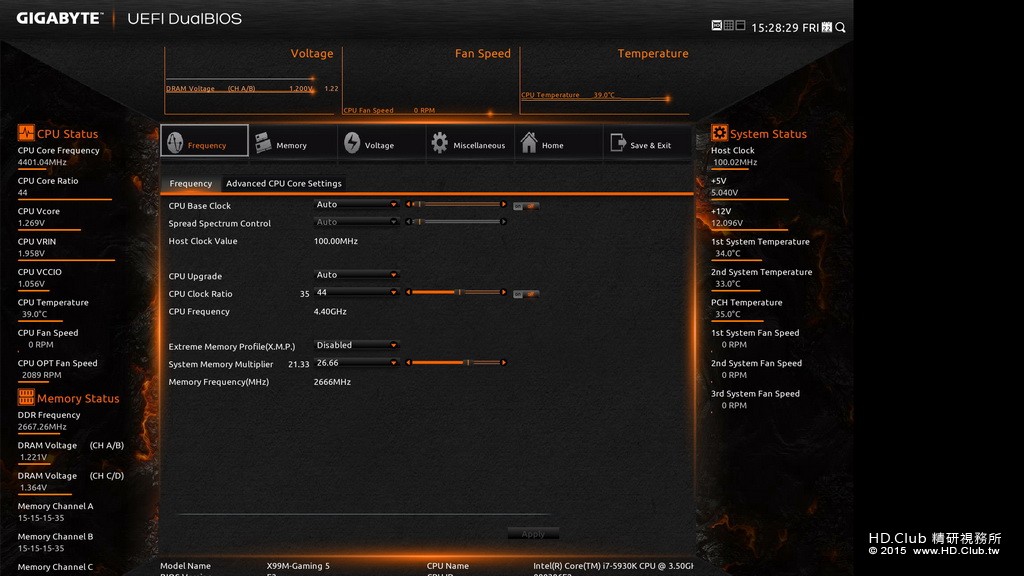Click the DDR Frequency 2667.26MHz reading
The image size is (1024, 576).
tap(42, 426)
